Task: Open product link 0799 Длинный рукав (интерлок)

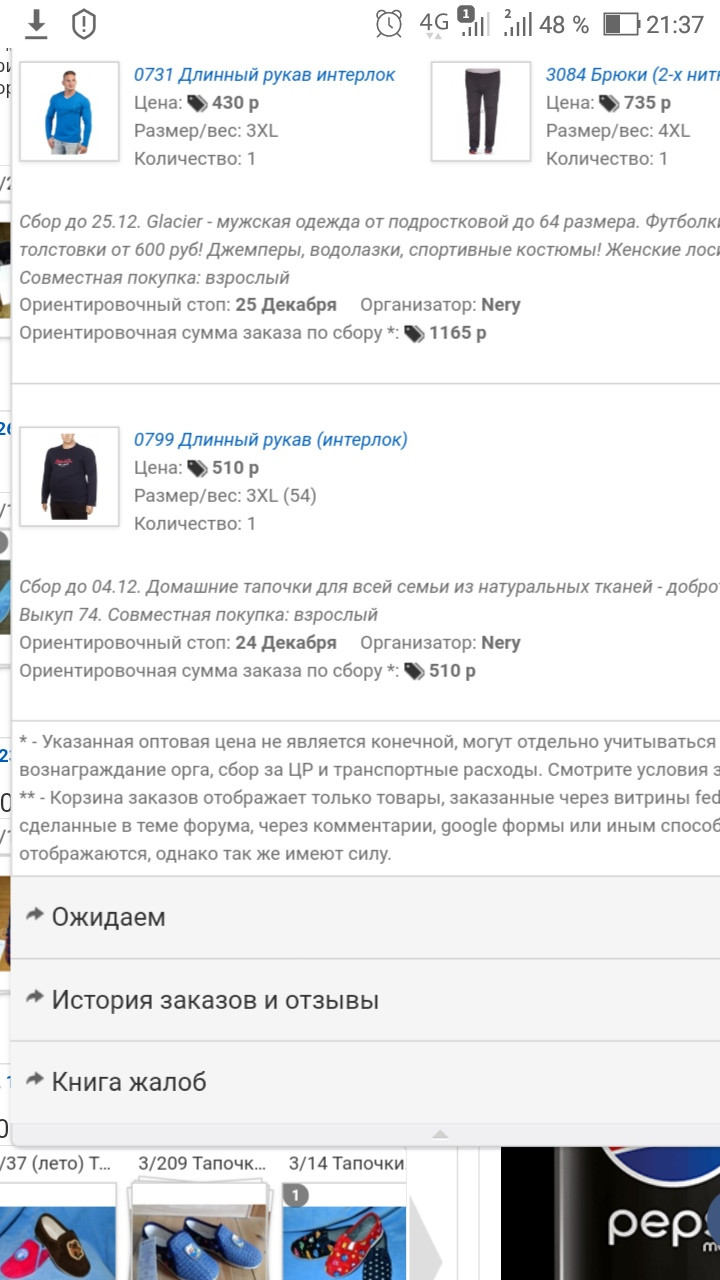Action: point(271,440)
